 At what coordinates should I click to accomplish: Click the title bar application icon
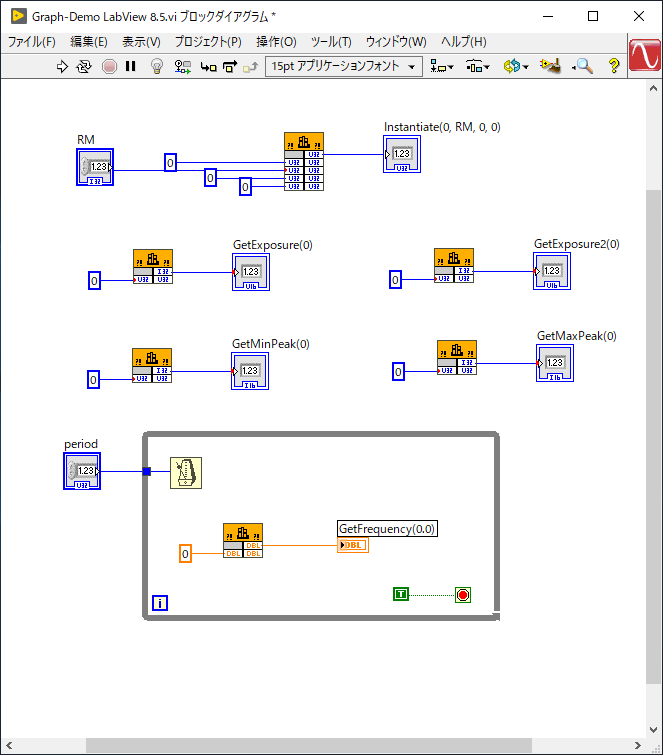(x=18, y=16)
